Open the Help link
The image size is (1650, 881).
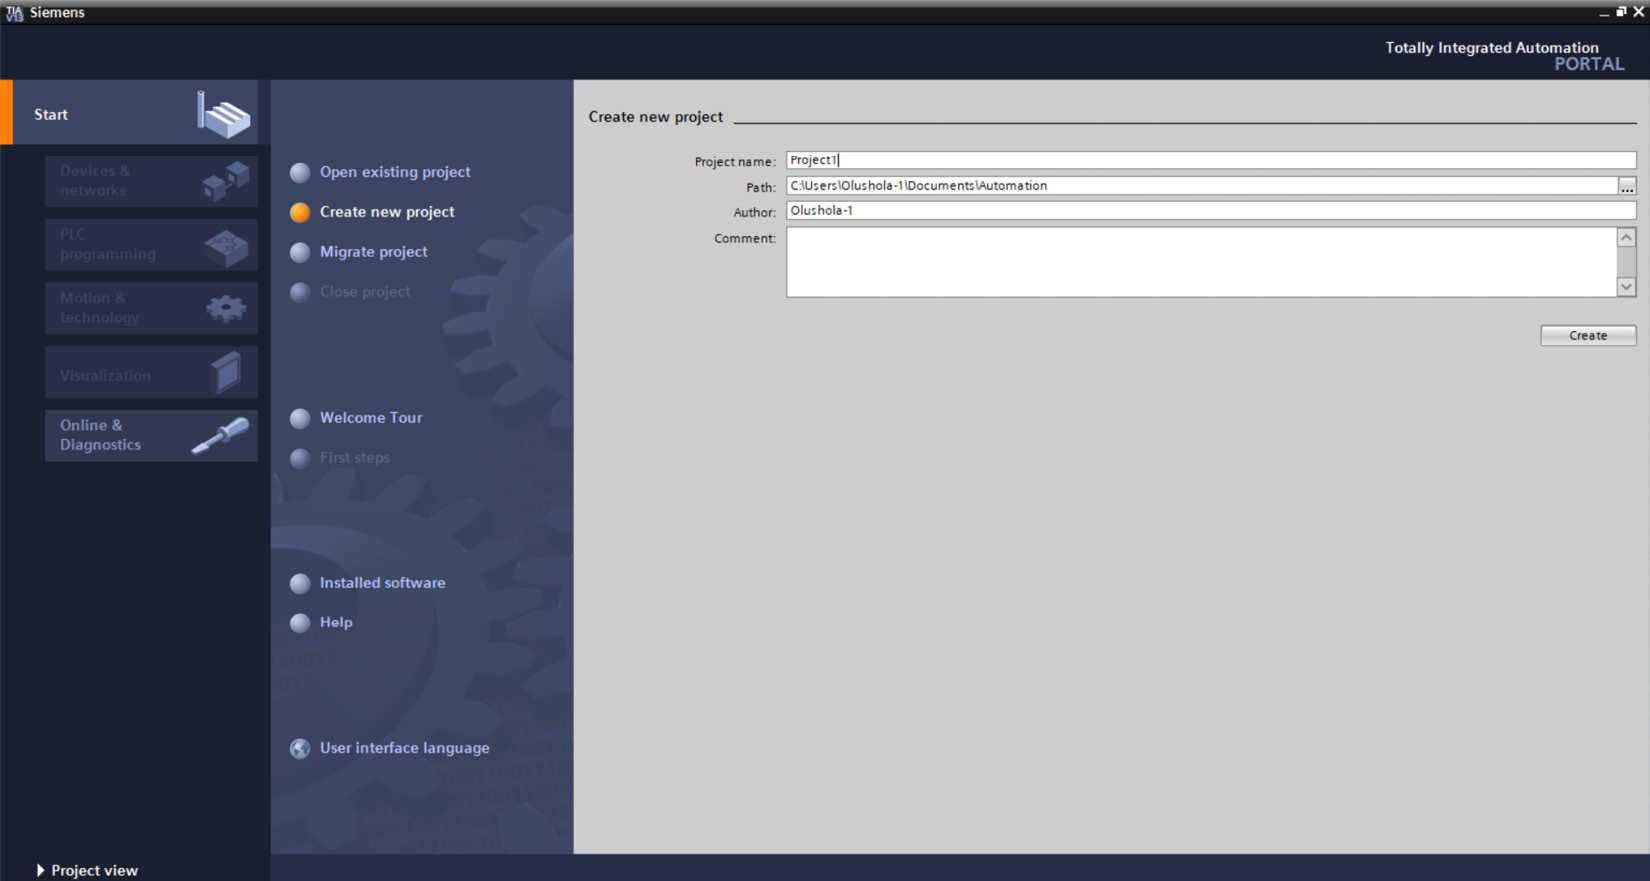tap(336, 622)
